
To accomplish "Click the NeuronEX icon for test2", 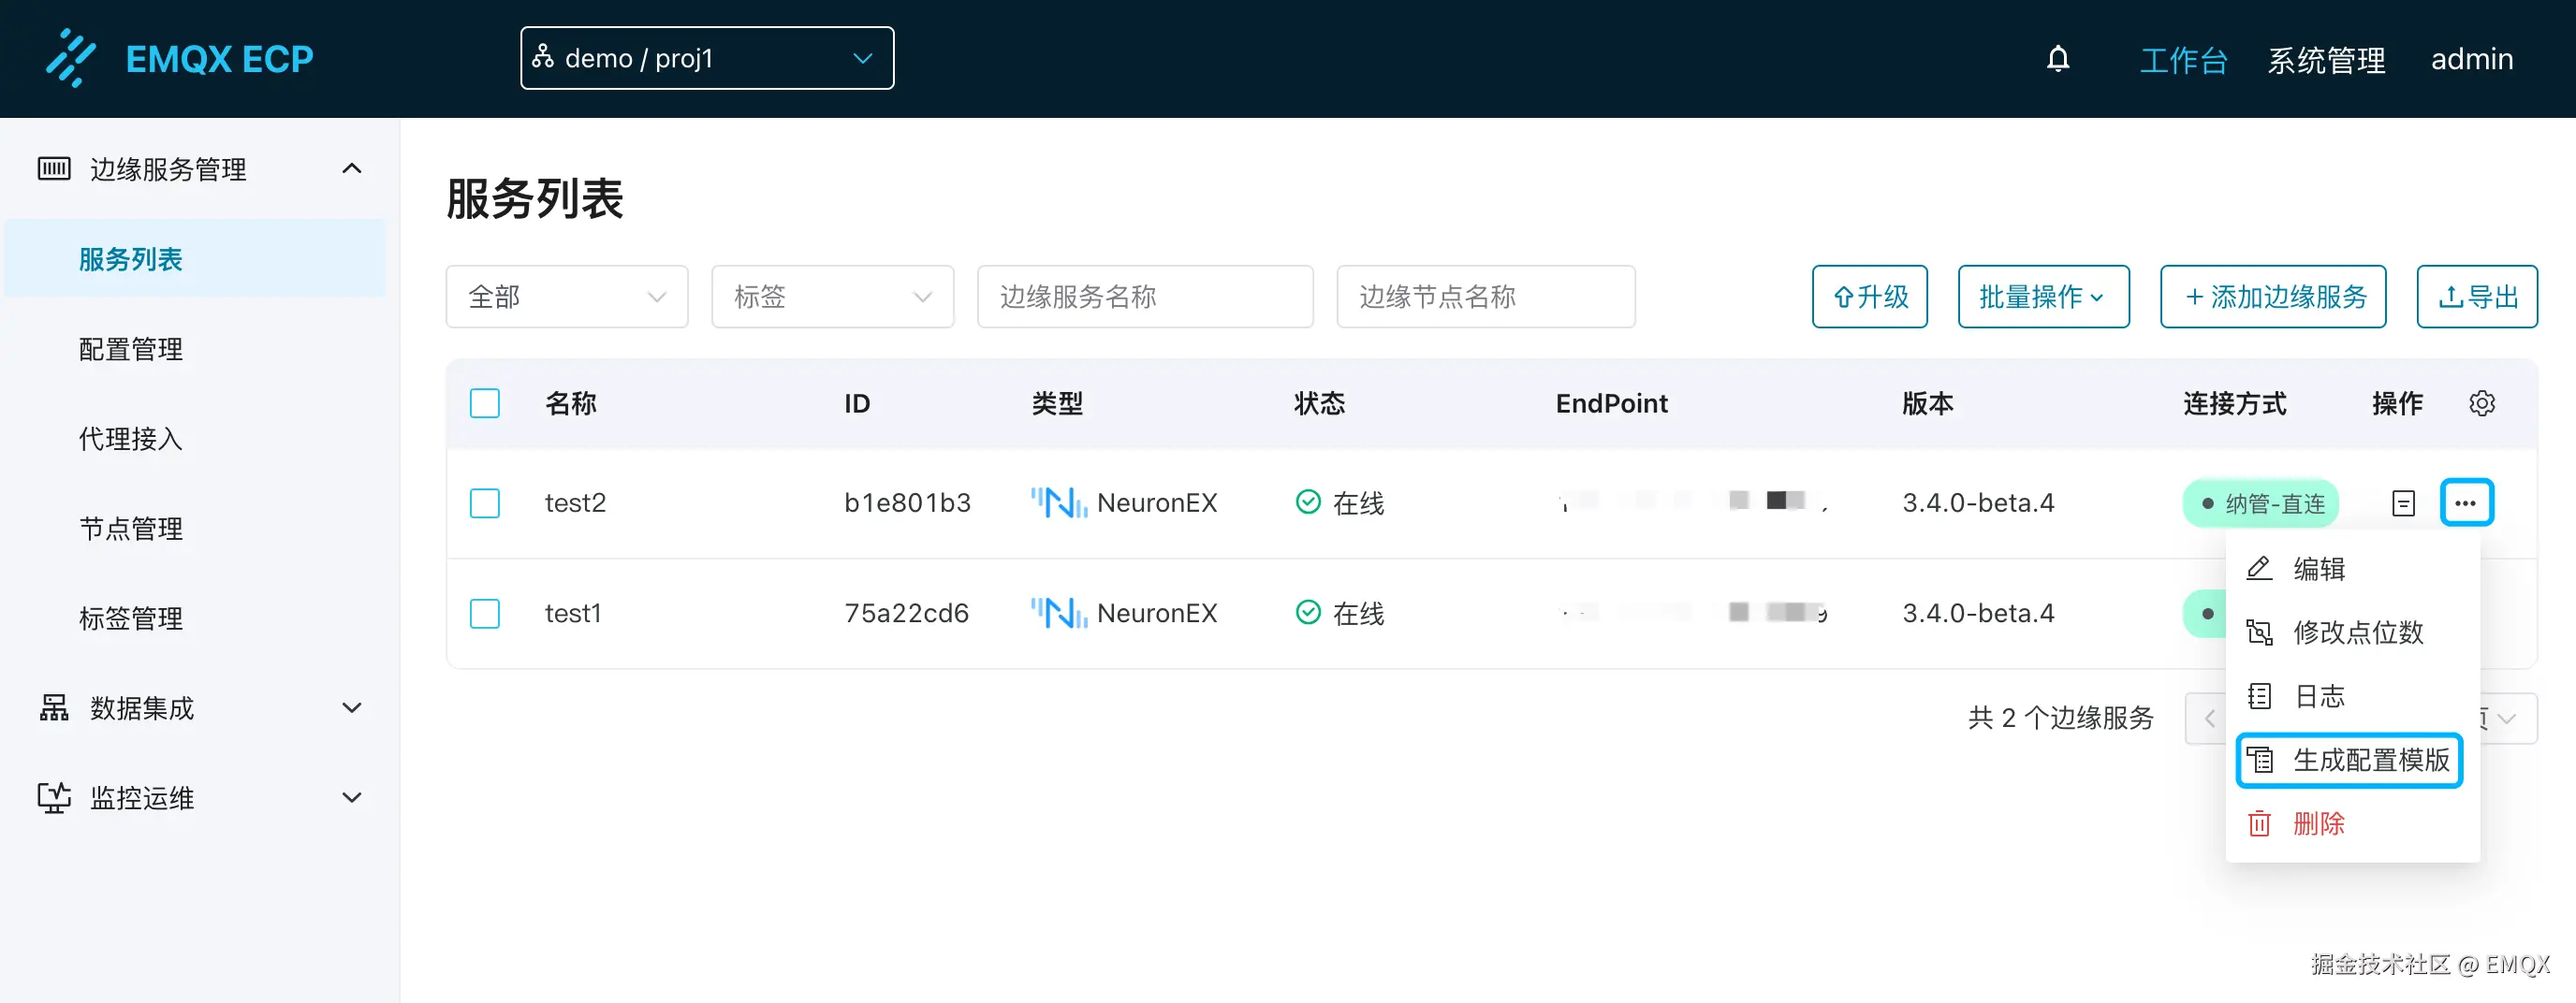I will tap(1057, 502).
